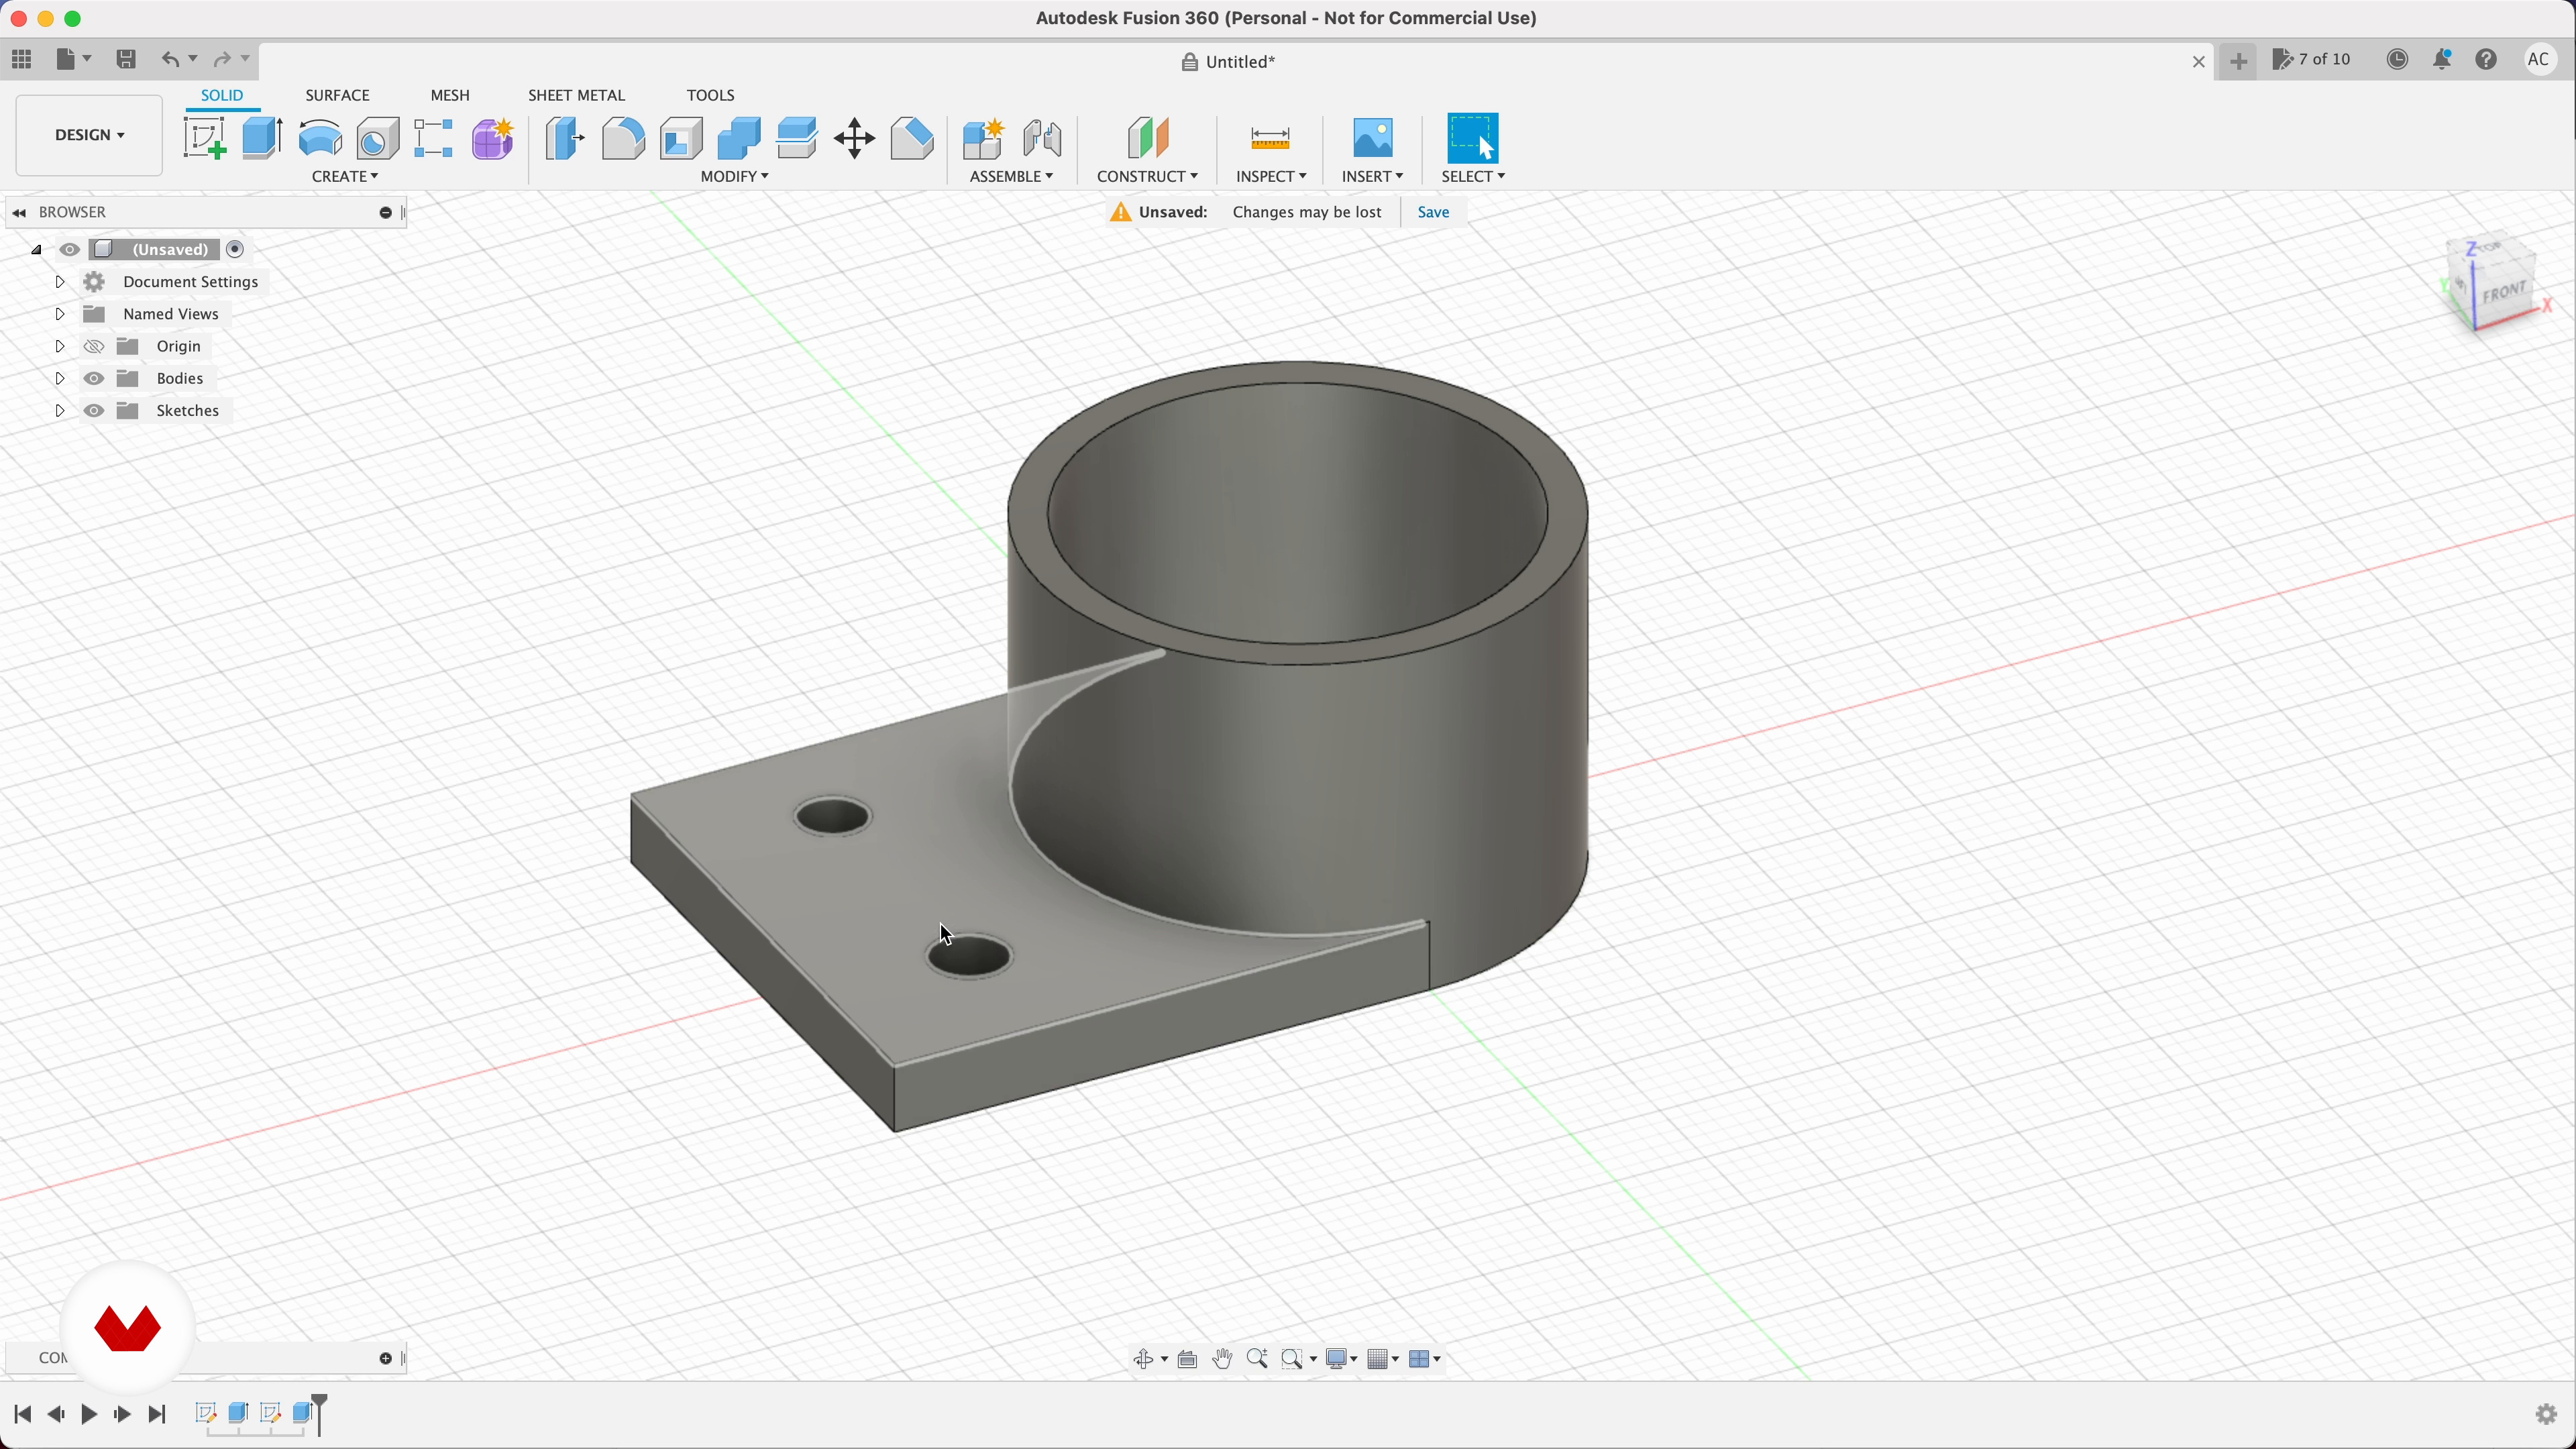The image size is (2576, 1449).
Task: Click the Redo arrow
Action: pos(223,59)
